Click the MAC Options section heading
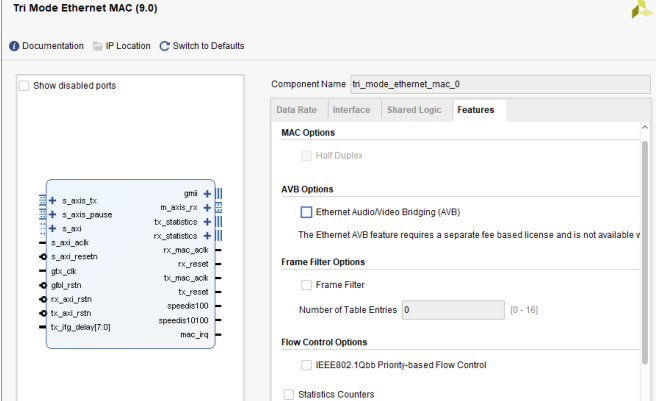 (x=308, y=133)
